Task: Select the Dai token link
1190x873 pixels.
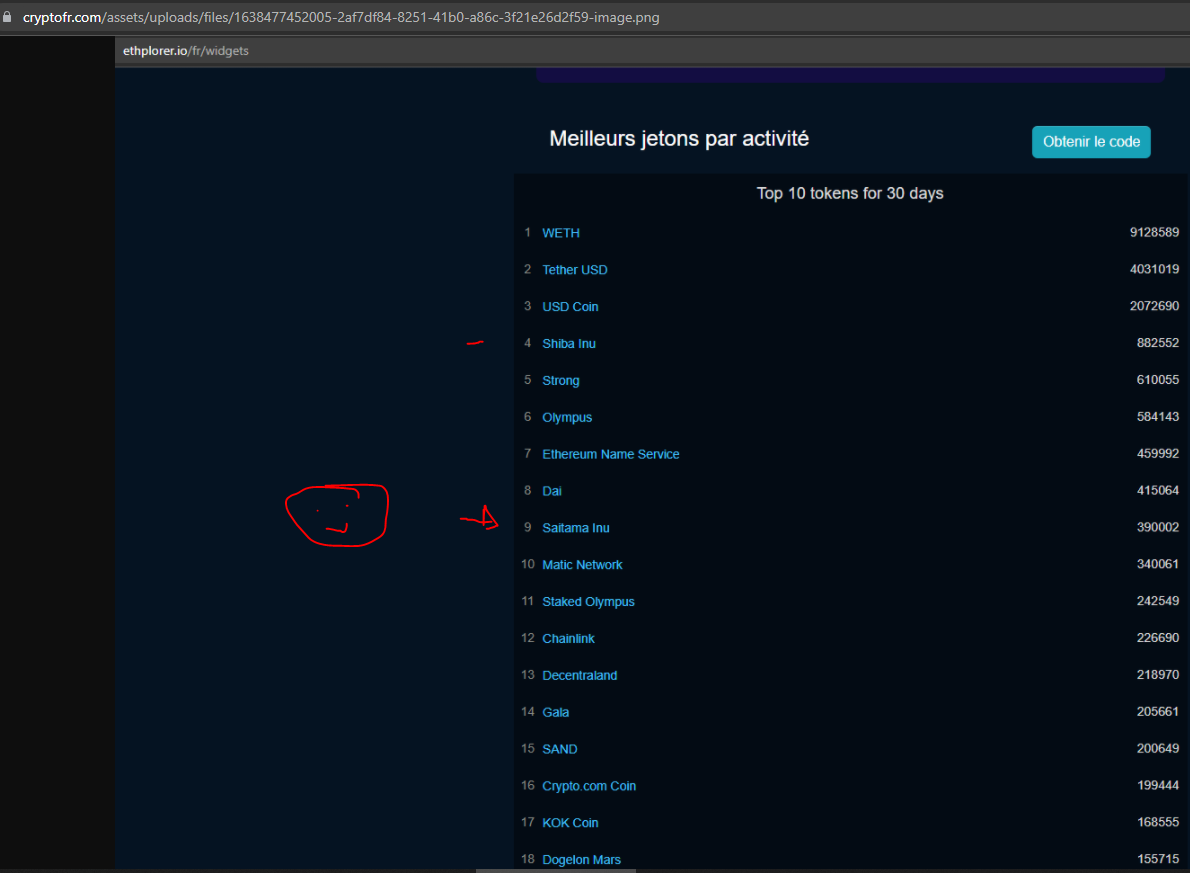Action: pos(552,491)
